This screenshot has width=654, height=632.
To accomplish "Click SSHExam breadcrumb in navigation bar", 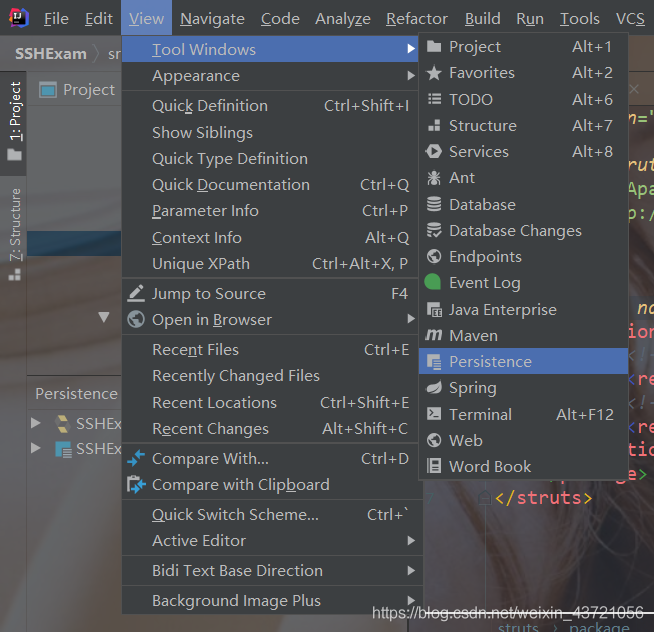I will click(x=50, y=54).
